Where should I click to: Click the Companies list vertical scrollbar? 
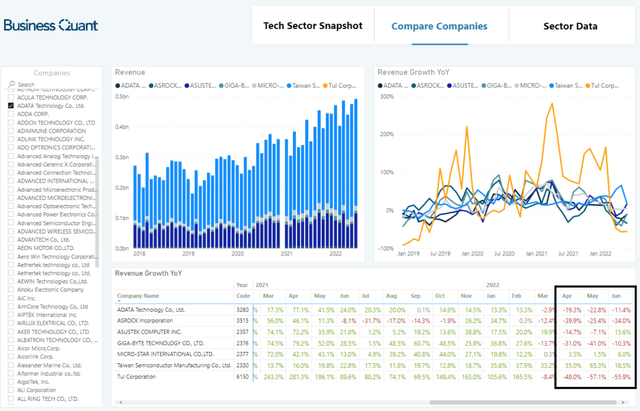97,211
